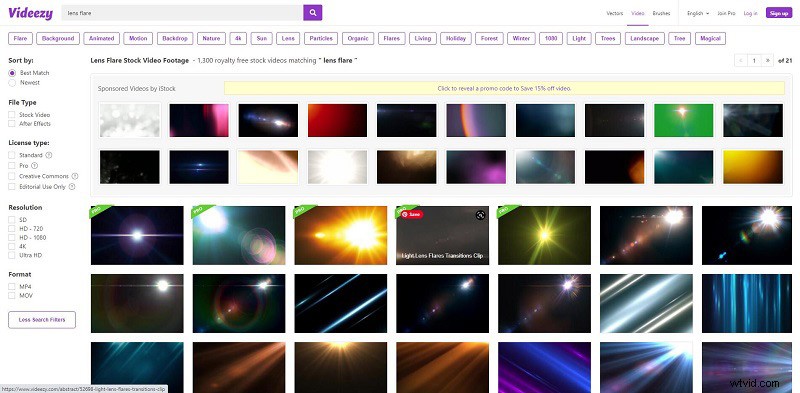Click the Organic tag button
This screenshot has height=393, width=800.
(358, 38)
